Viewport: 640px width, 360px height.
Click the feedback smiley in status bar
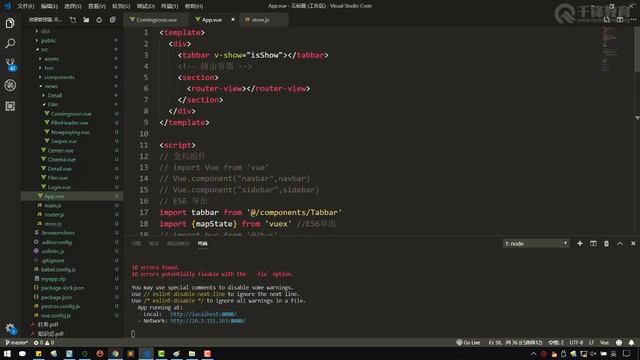tap(619, 342)
